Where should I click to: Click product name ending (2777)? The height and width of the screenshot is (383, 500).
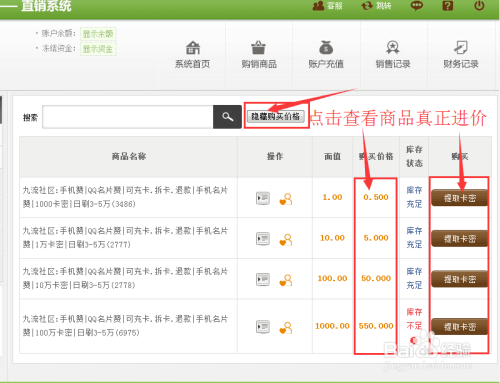click(125, 238)
